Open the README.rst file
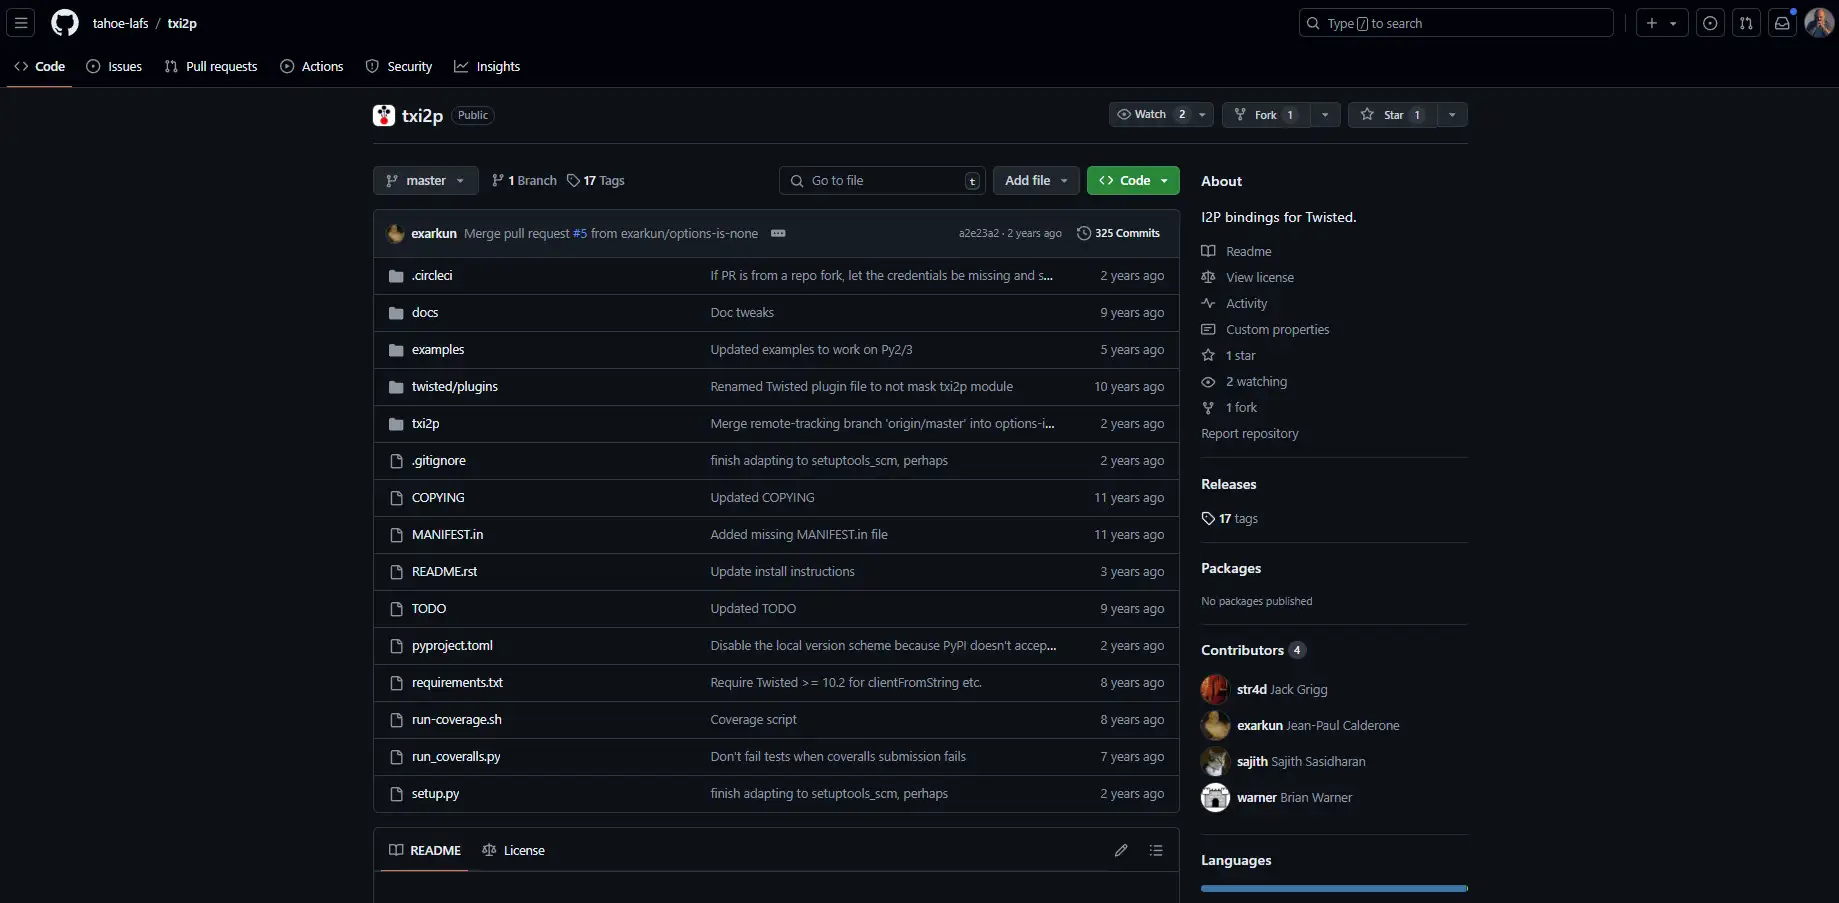This screenshot has height=903, width=1839. 444,572
